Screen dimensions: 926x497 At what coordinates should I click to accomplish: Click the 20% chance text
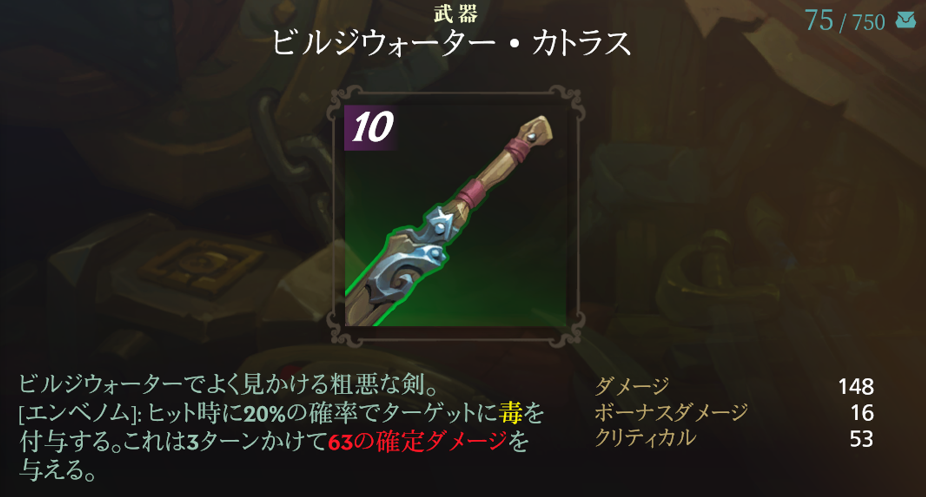click(x=265, y=413)
